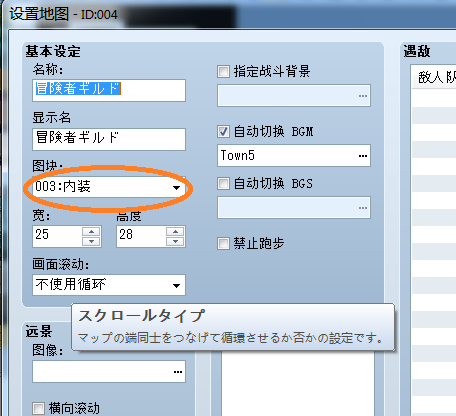Enable the 自动切换 BGS checkbox

223,183
